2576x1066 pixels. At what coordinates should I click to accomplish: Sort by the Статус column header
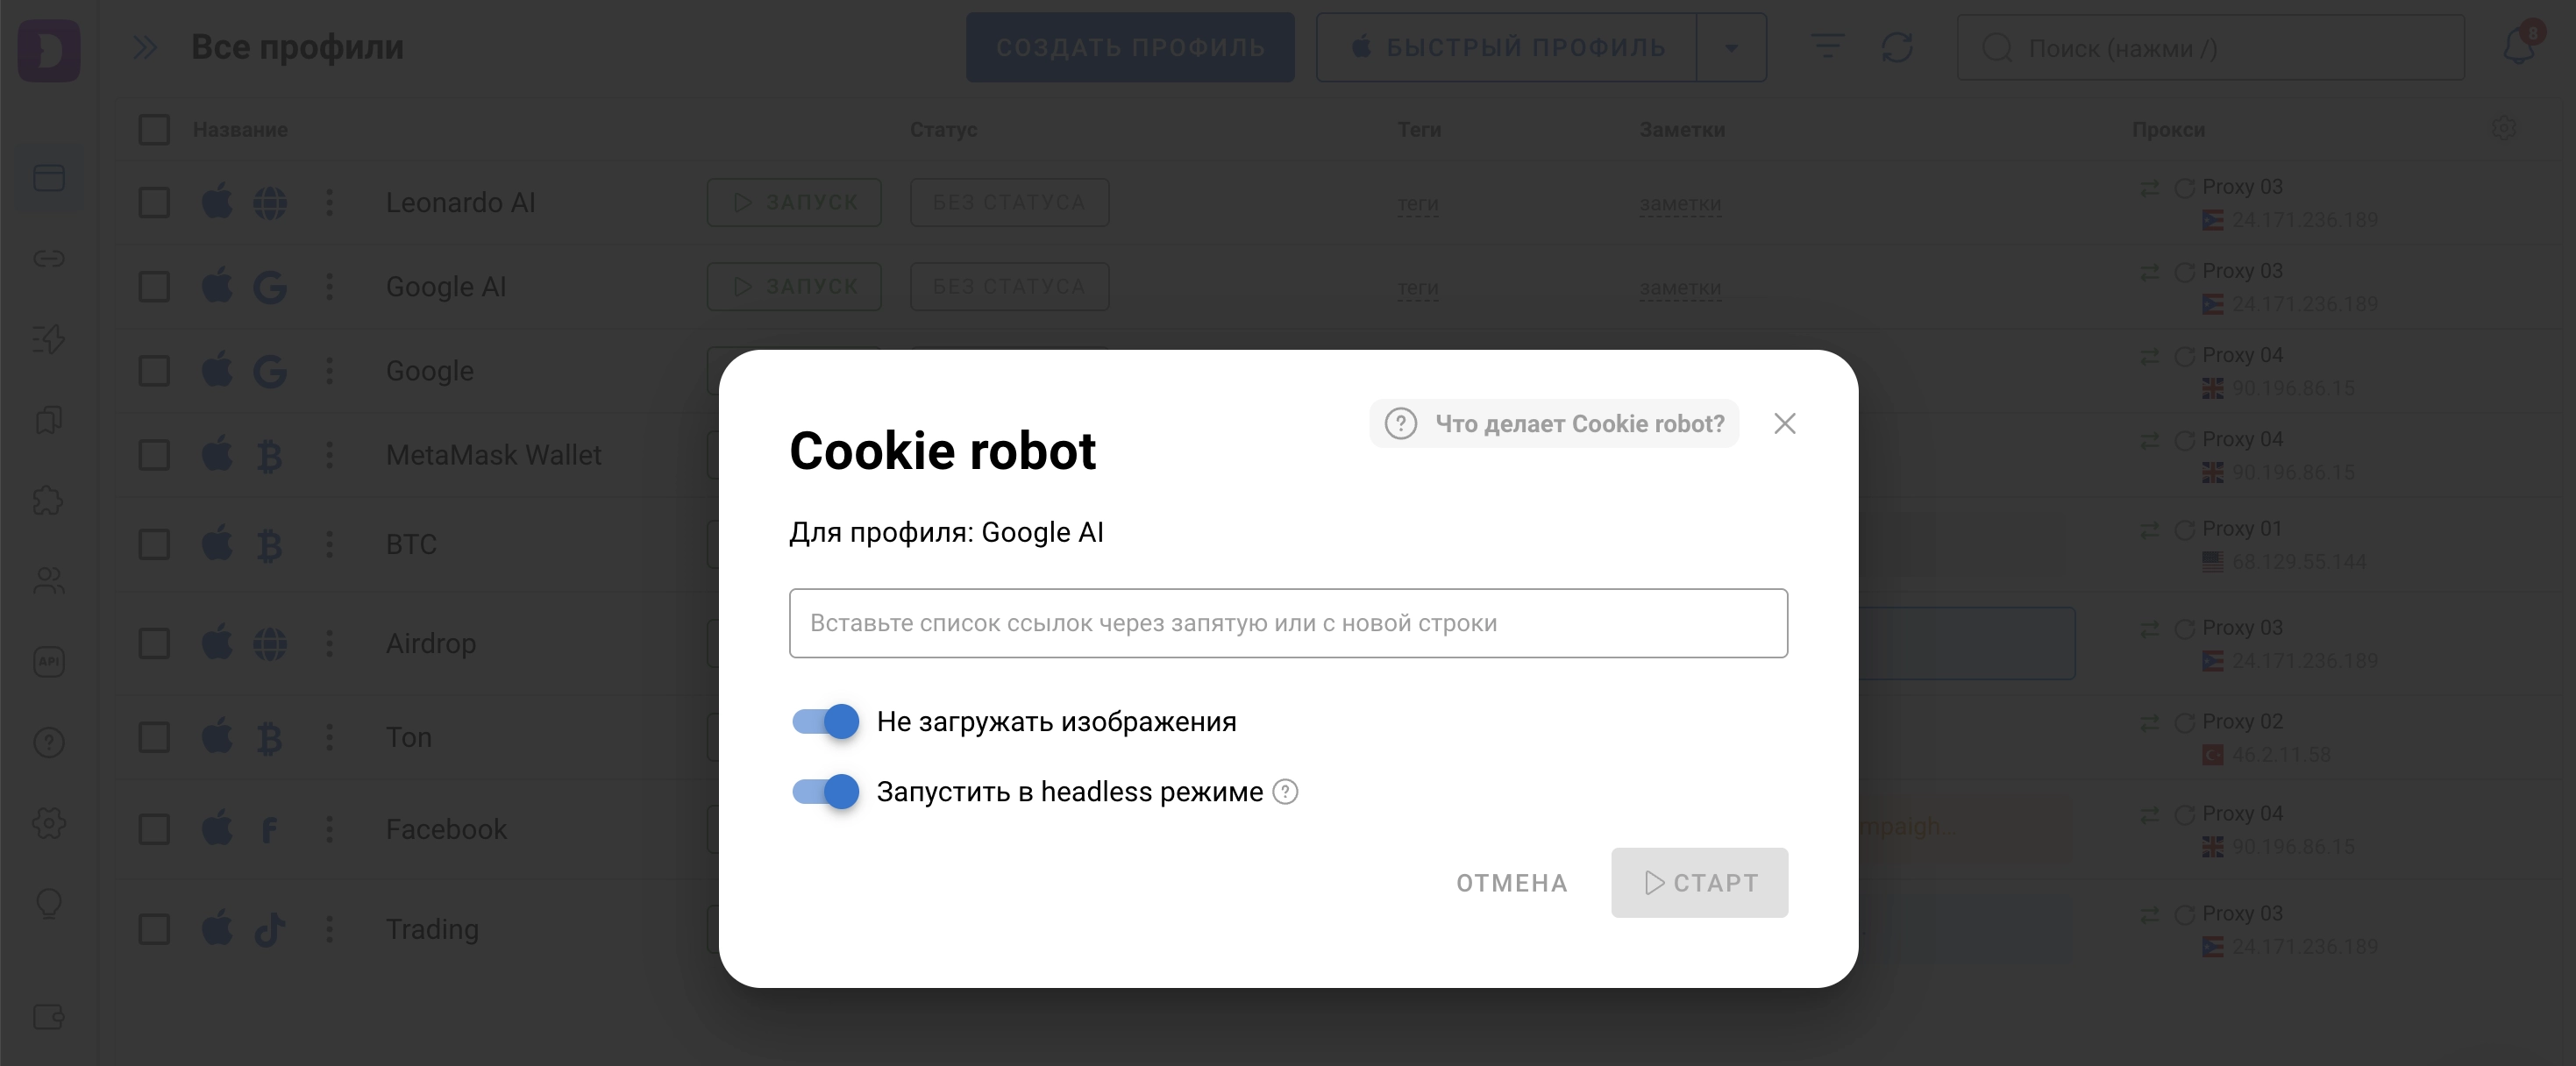click(x=943, y=130)
